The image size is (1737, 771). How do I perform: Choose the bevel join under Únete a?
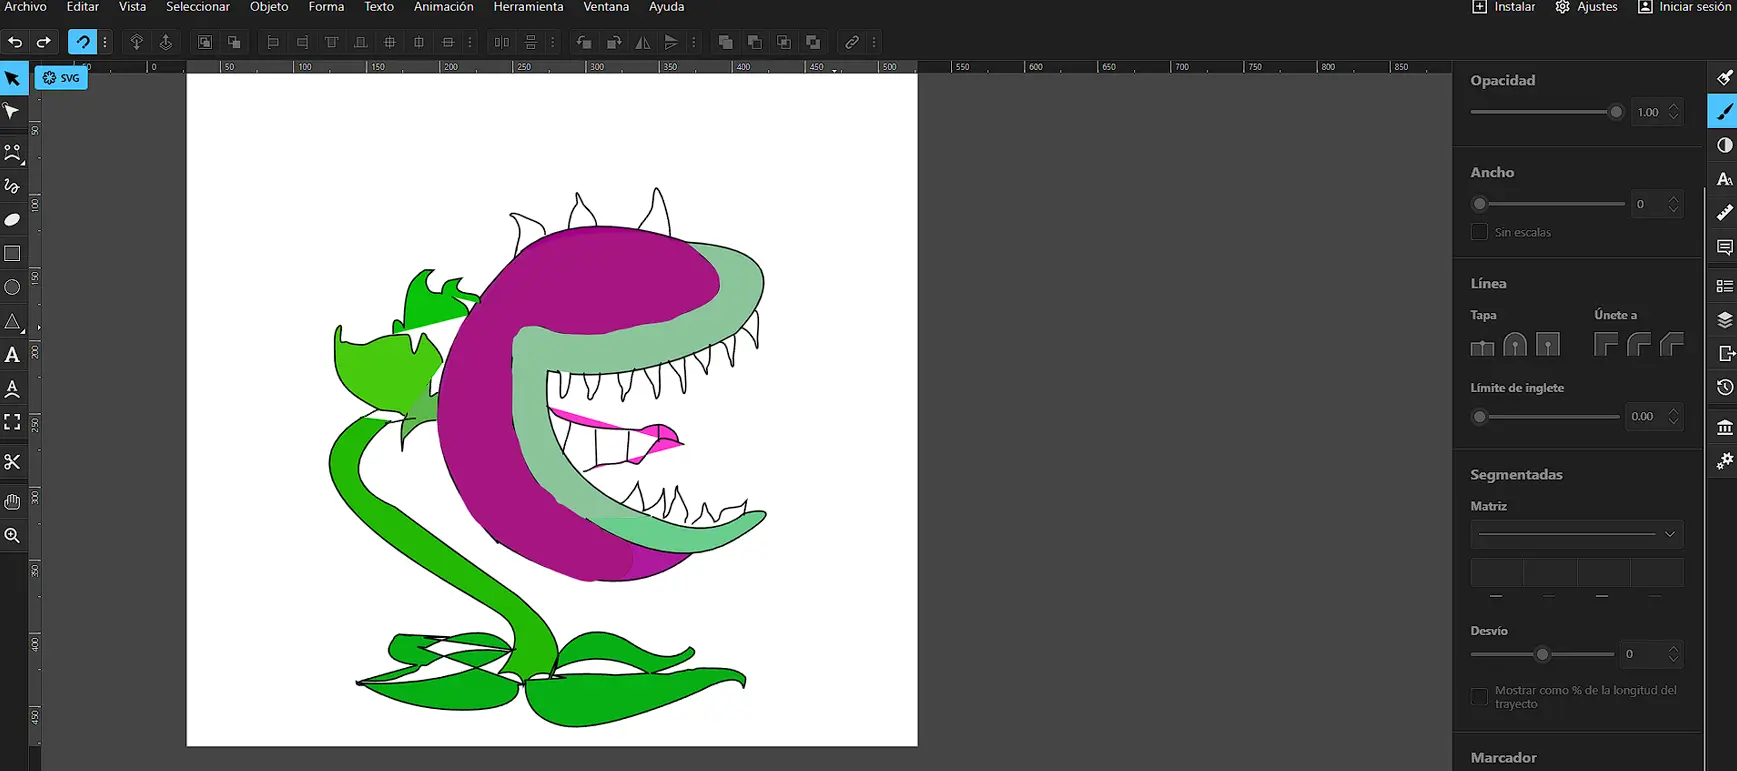click(x=1672, y=346)
